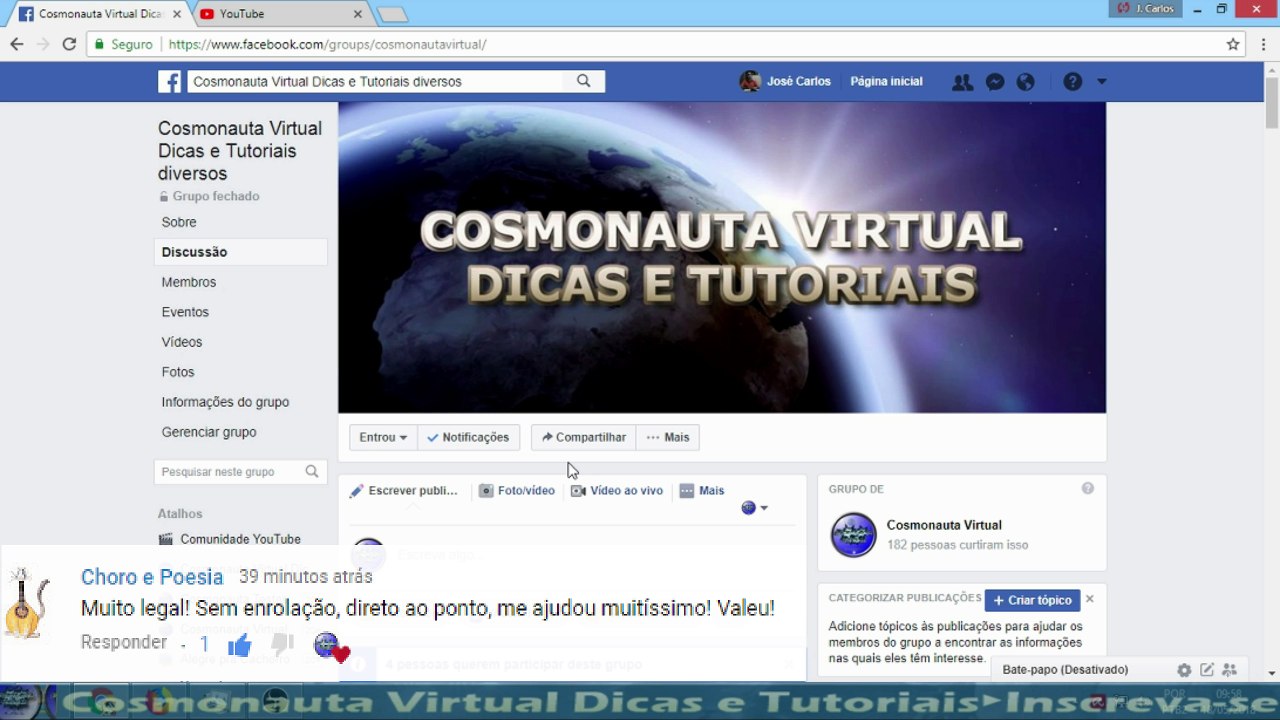Screen dimensions: 1280x720
Task: Start a Vídeo ao vivo
Action: pyautogui.click(x=617, y=491)
